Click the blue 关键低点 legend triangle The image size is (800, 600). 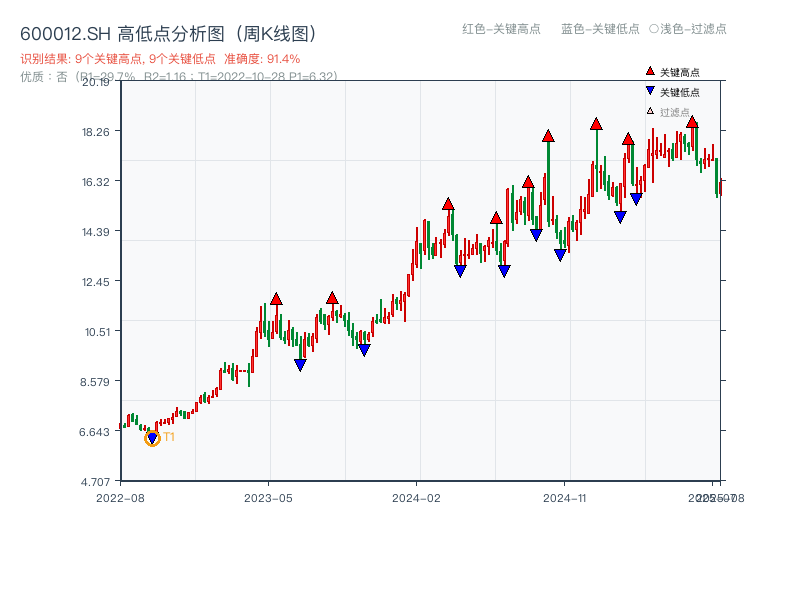coord(650,91)
